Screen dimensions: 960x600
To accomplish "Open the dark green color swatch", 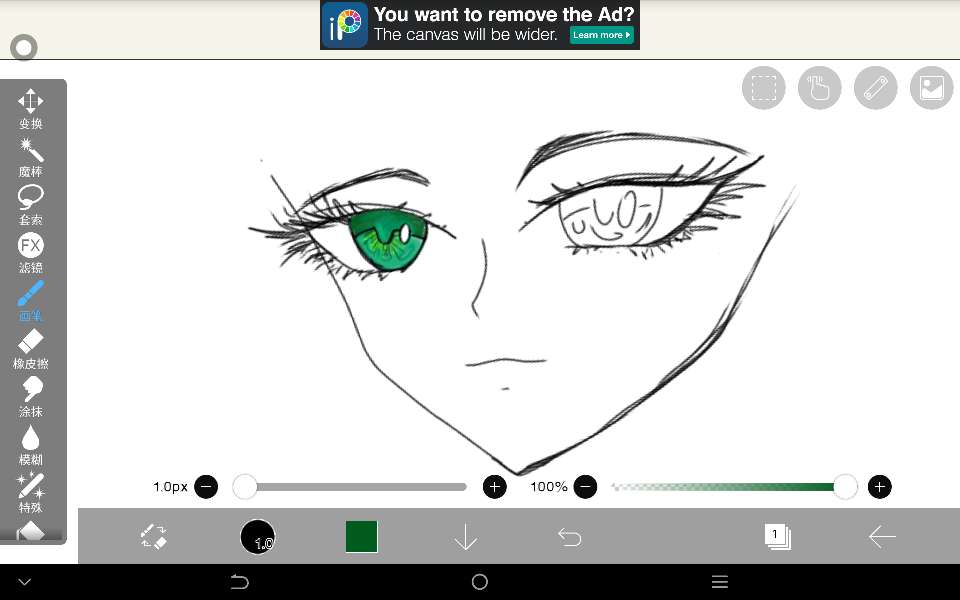I will [x=361, y=537].
